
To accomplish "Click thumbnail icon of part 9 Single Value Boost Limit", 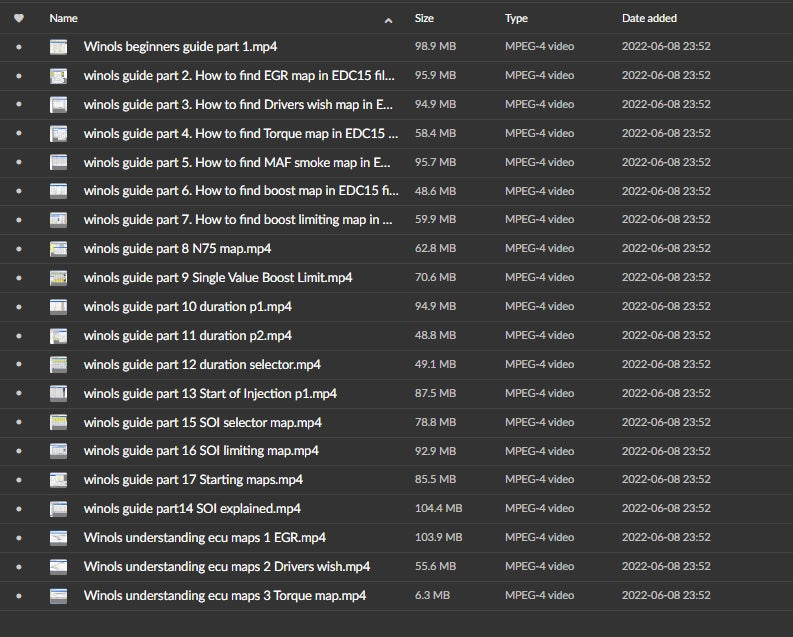I will pyautogui.click(x=59, y=278).
